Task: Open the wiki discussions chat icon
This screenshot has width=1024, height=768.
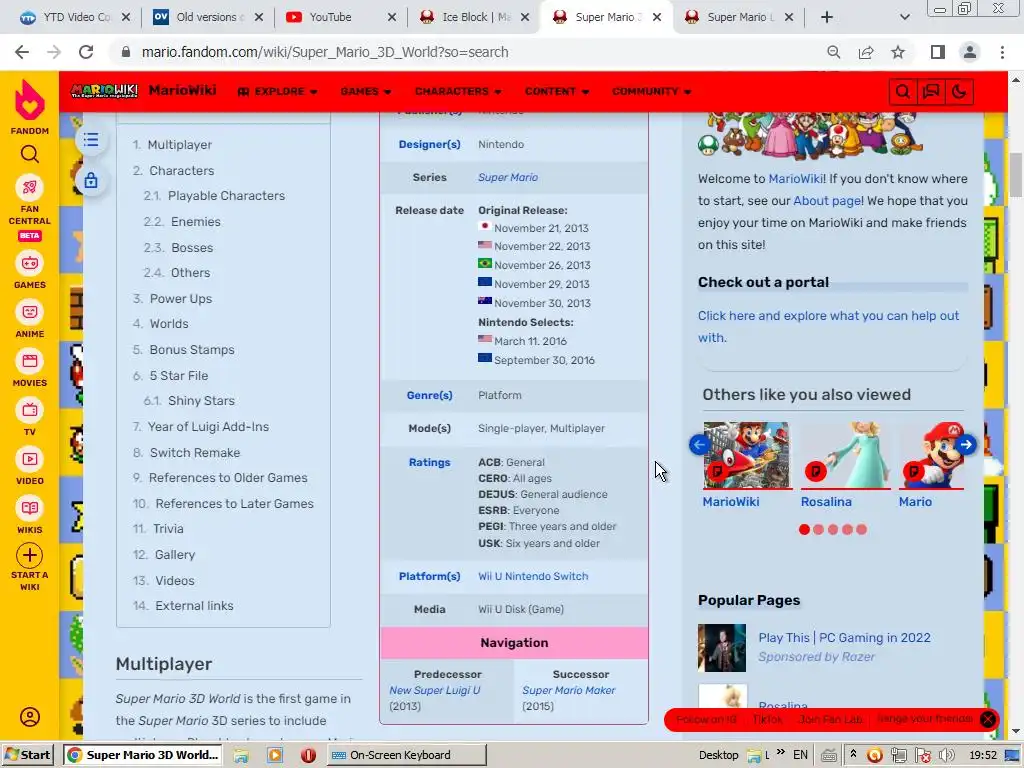Action: 931,91
